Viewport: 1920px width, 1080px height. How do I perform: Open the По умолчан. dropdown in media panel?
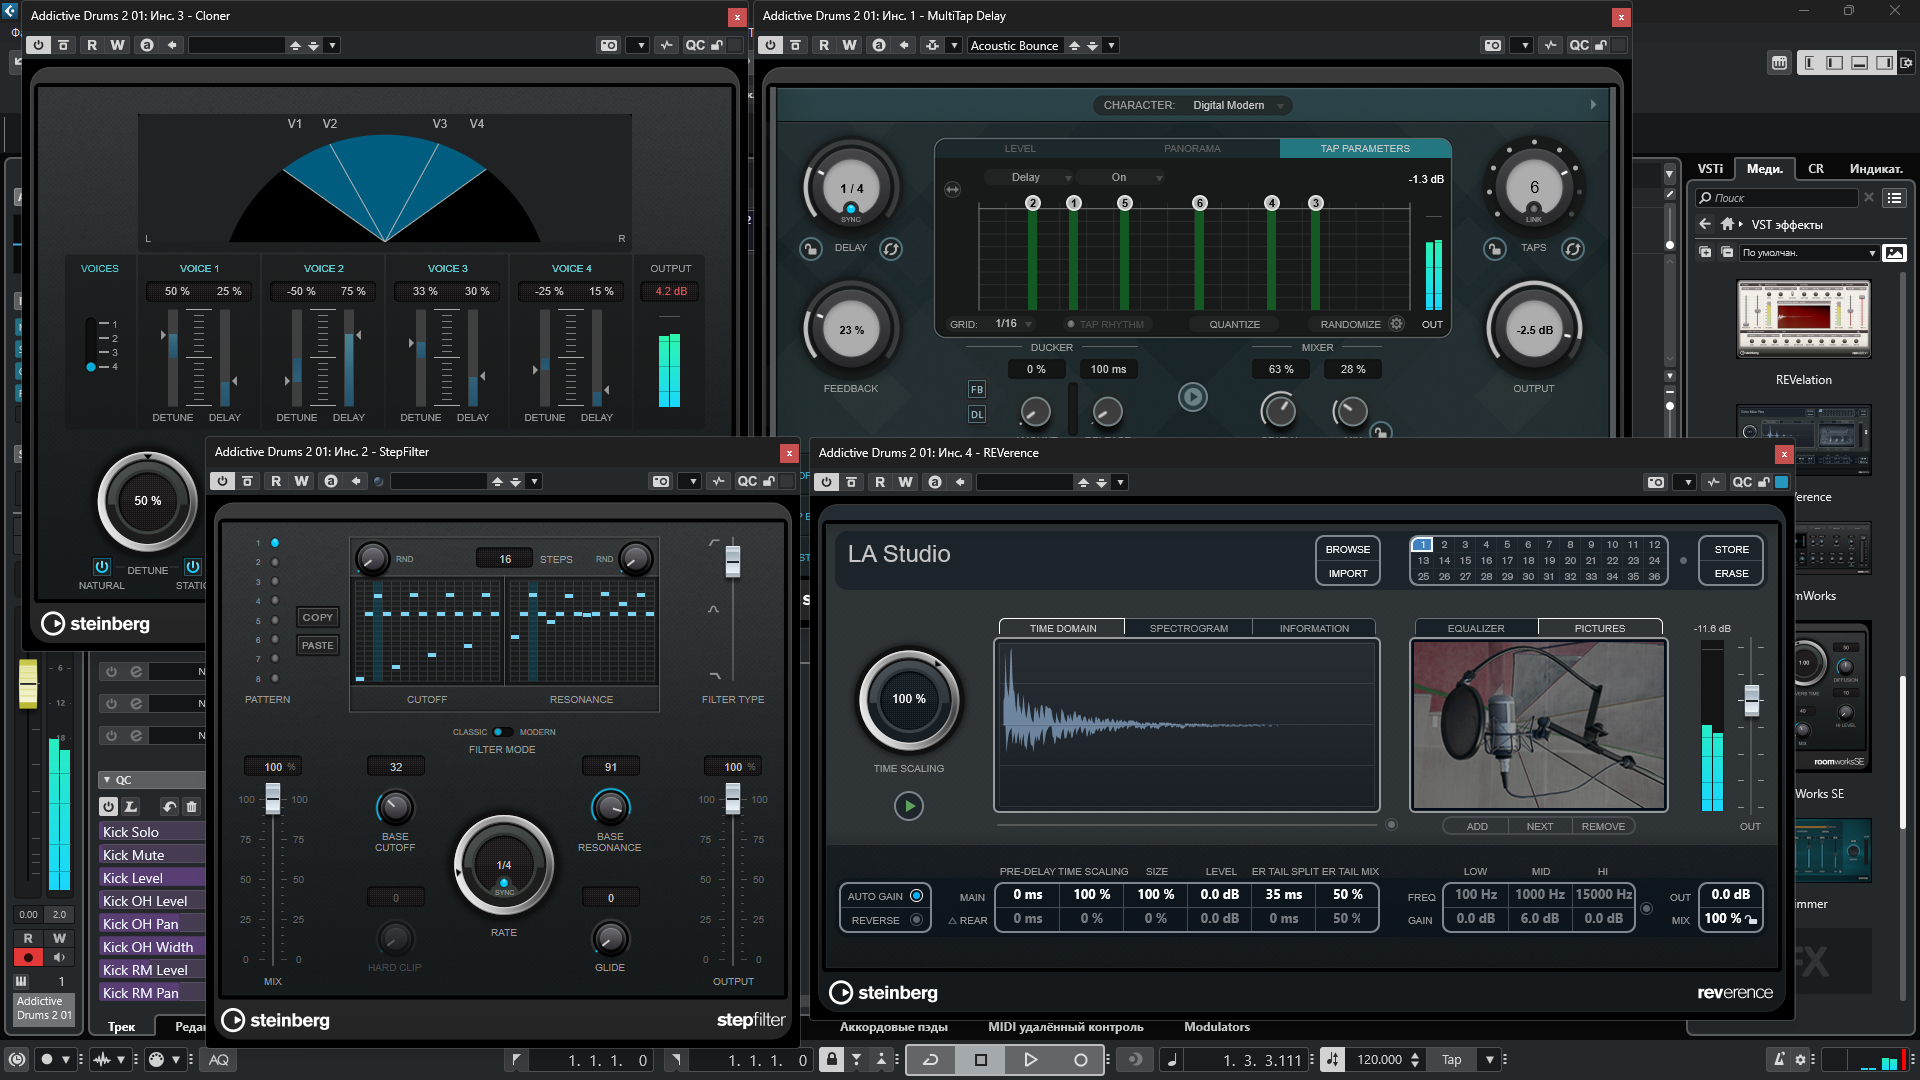point(1809,253)
